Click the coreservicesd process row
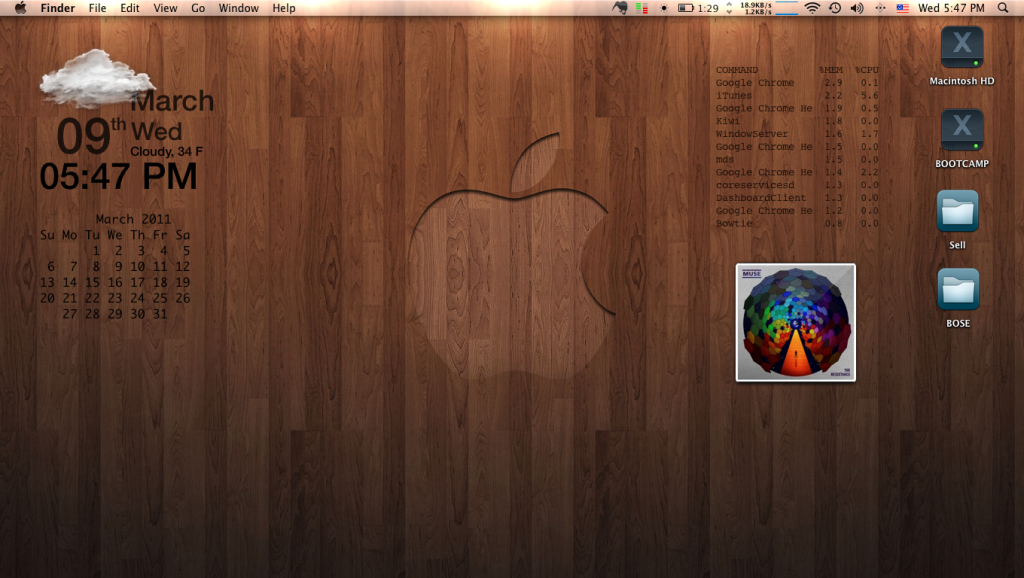1024x578 pixels. tap(797, 185)
